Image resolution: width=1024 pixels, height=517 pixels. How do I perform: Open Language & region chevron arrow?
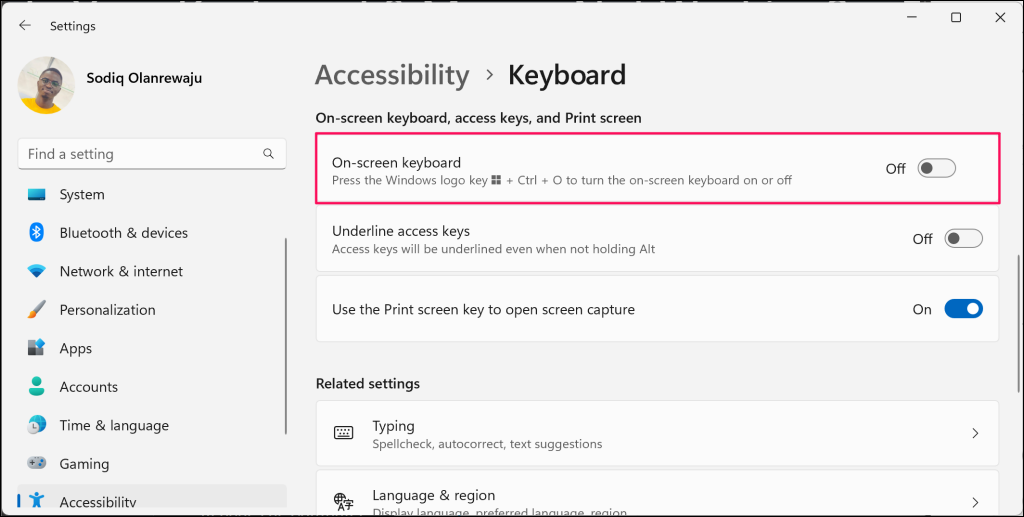point(975,502)
